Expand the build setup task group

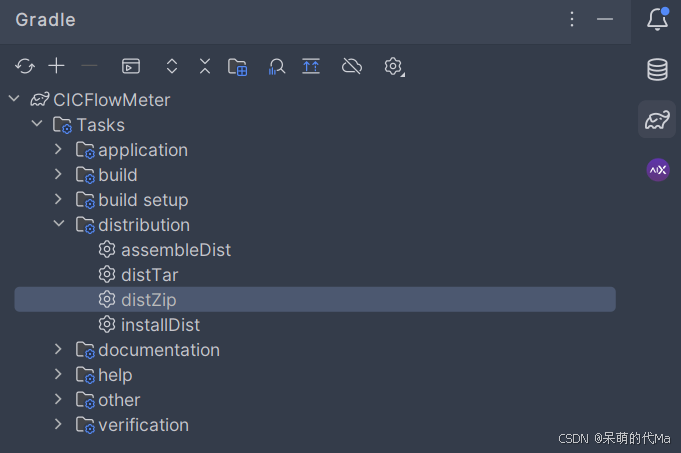[x=58, y=199]
